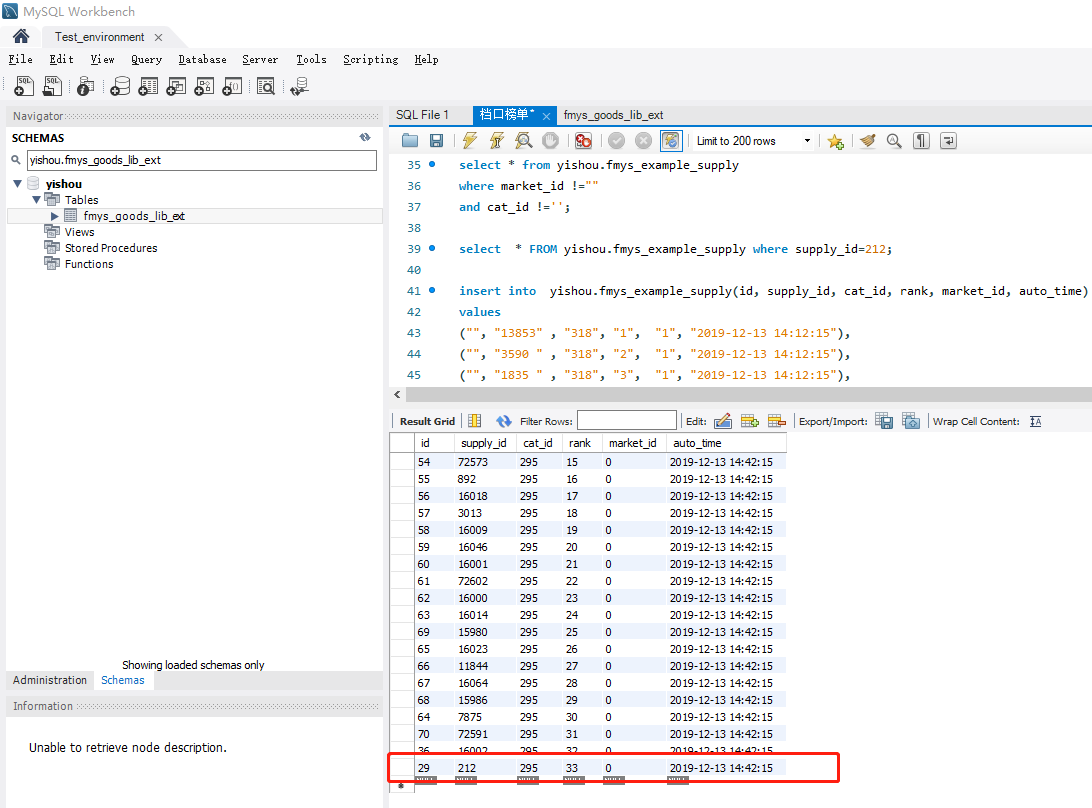This screenshot has width=1092, height=808.
Task: Create new table icon
Action: point(148,86)
